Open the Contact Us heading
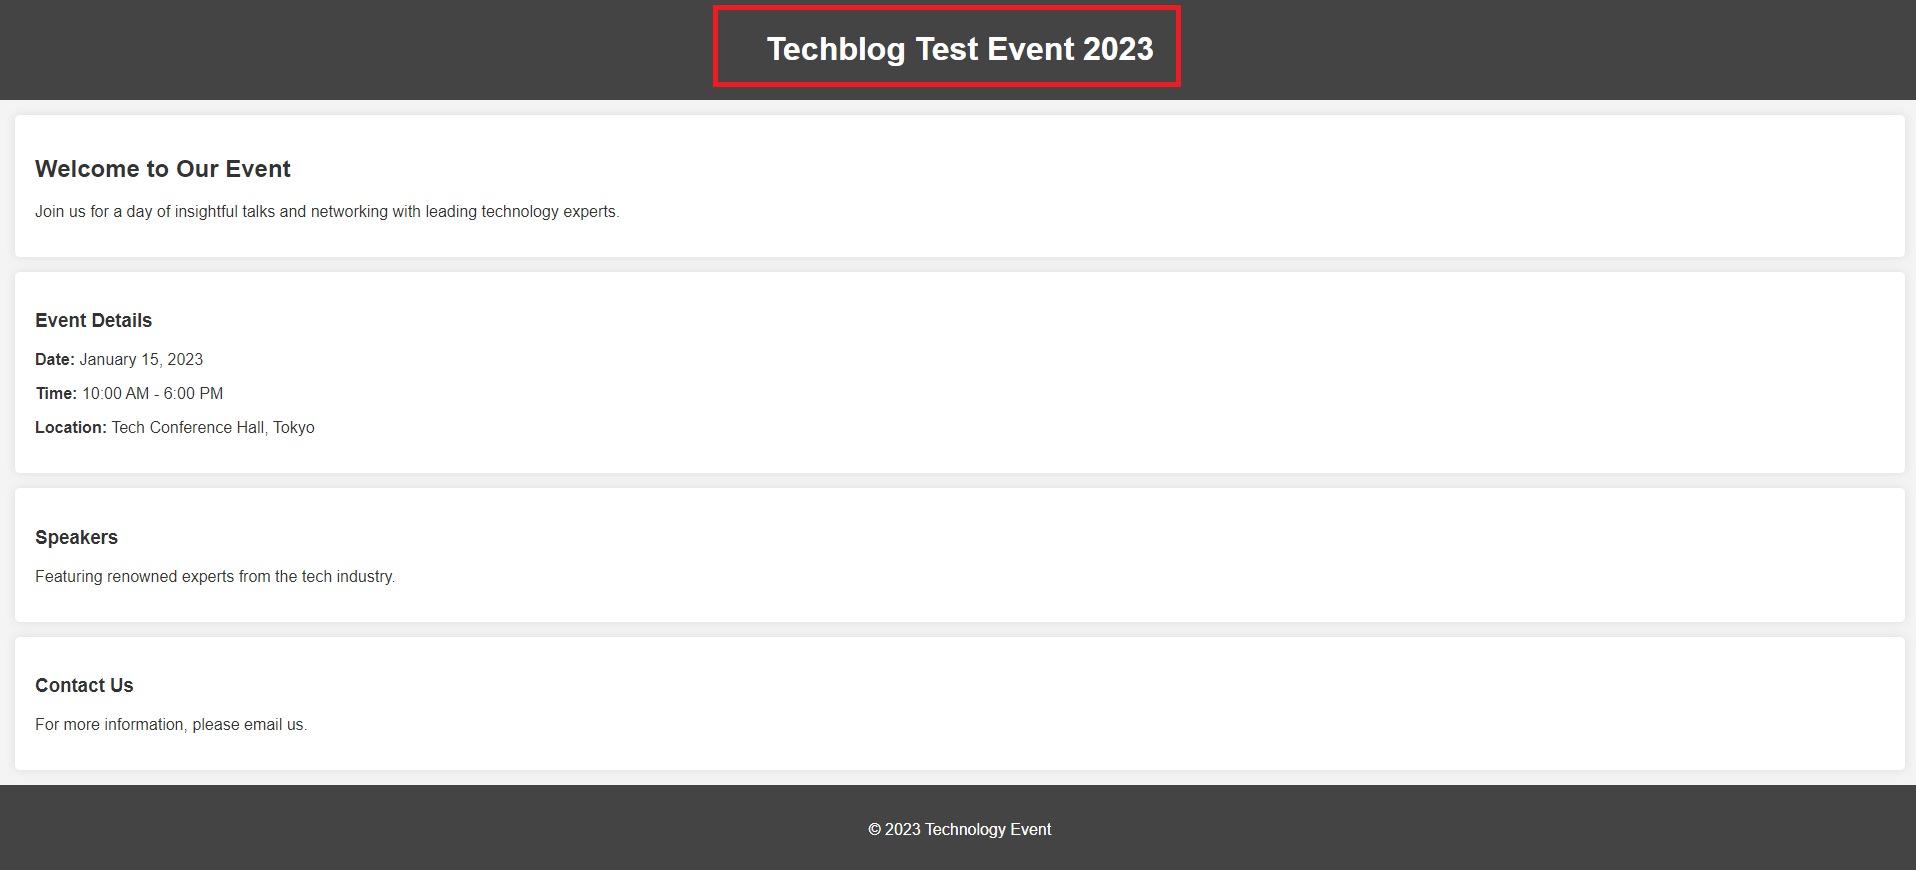Image resolution: width=1916 pixels, height=870 pixels. pyautogui.click(x=84, y=686)
